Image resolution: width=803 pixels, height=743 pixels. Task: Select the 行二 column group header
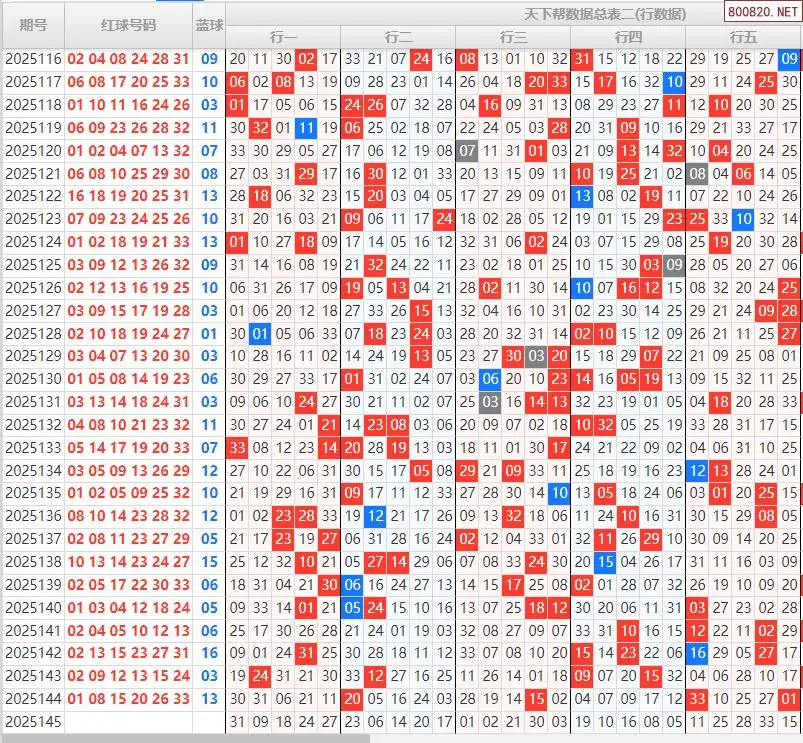[x=398, y=37]
